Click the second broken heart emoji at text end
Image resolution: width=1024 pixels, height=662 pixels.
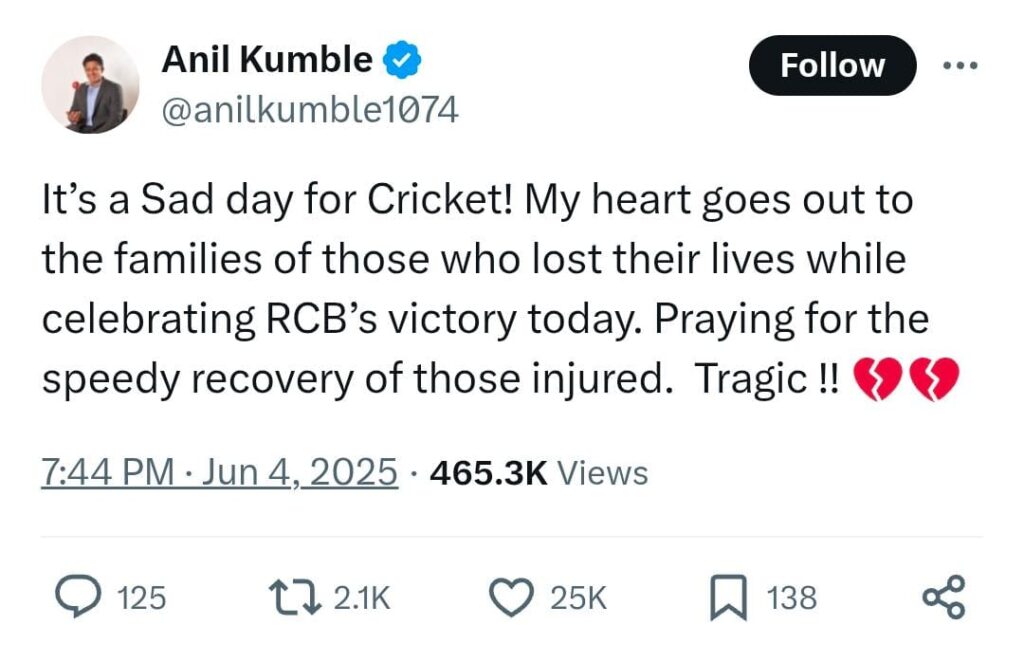click(935, 379)
